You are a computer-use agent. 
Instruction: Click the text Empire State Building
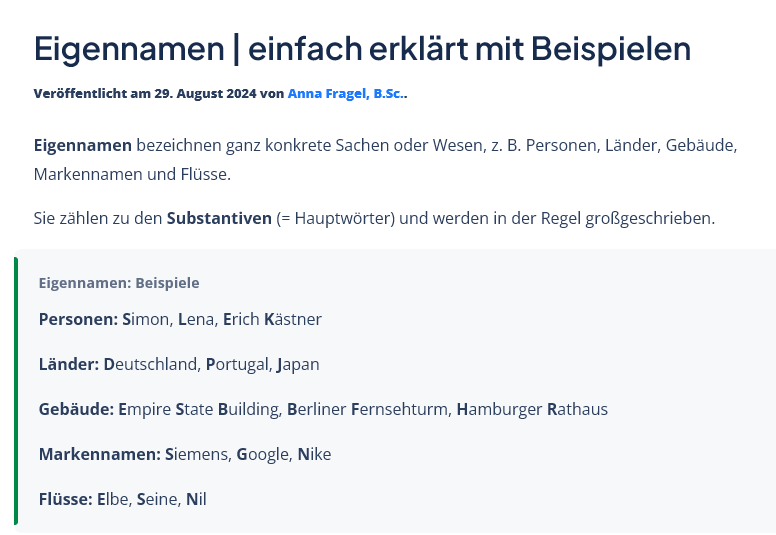pos(200,410)
